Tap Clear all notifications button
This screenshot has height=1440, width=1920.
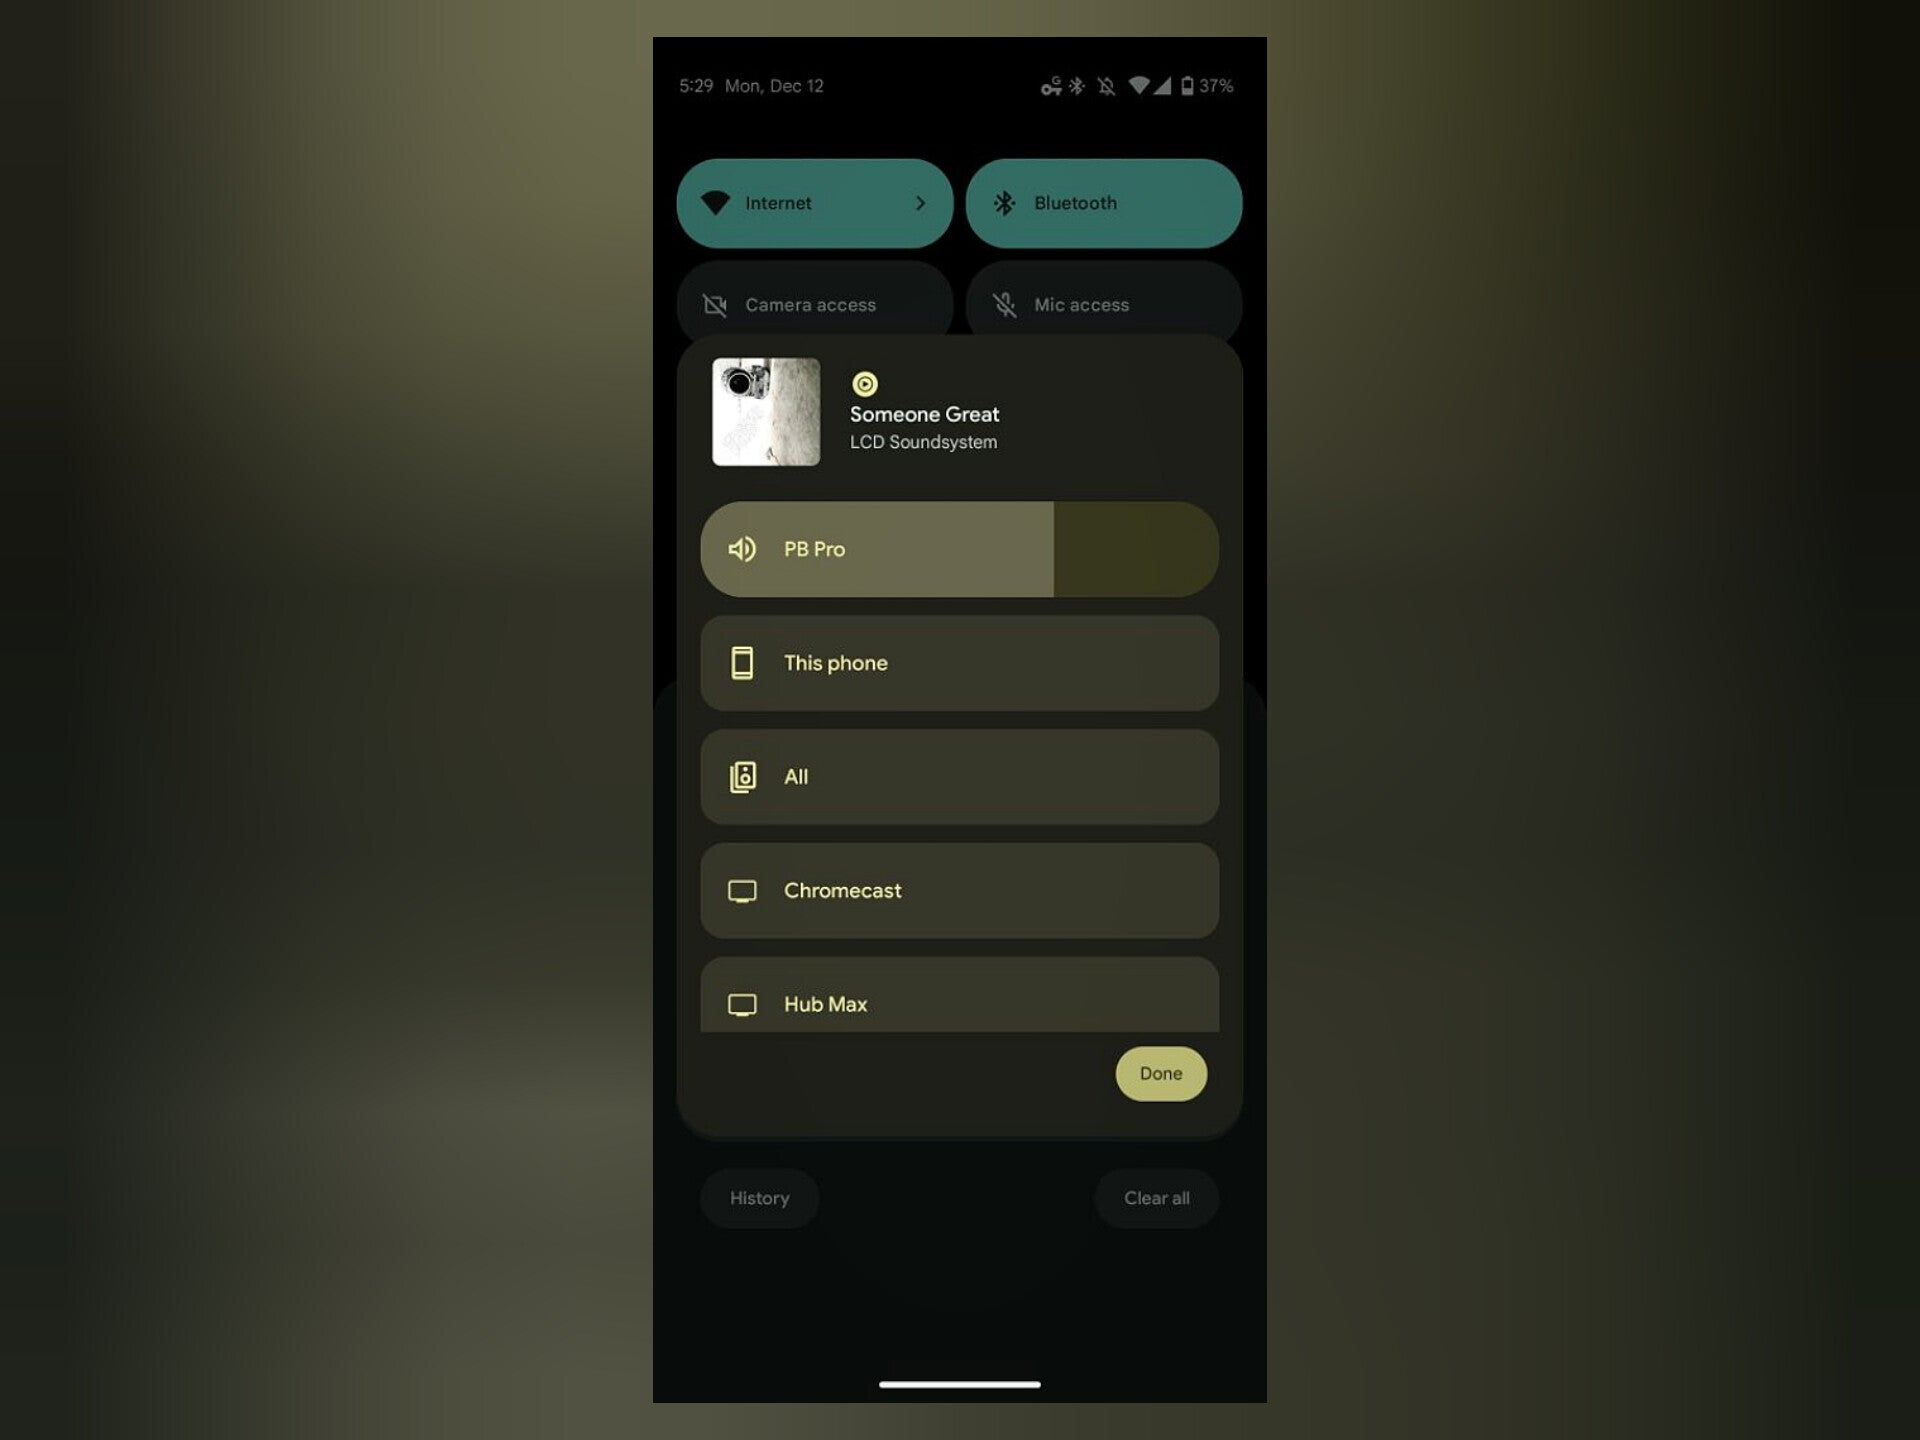1157,1196
